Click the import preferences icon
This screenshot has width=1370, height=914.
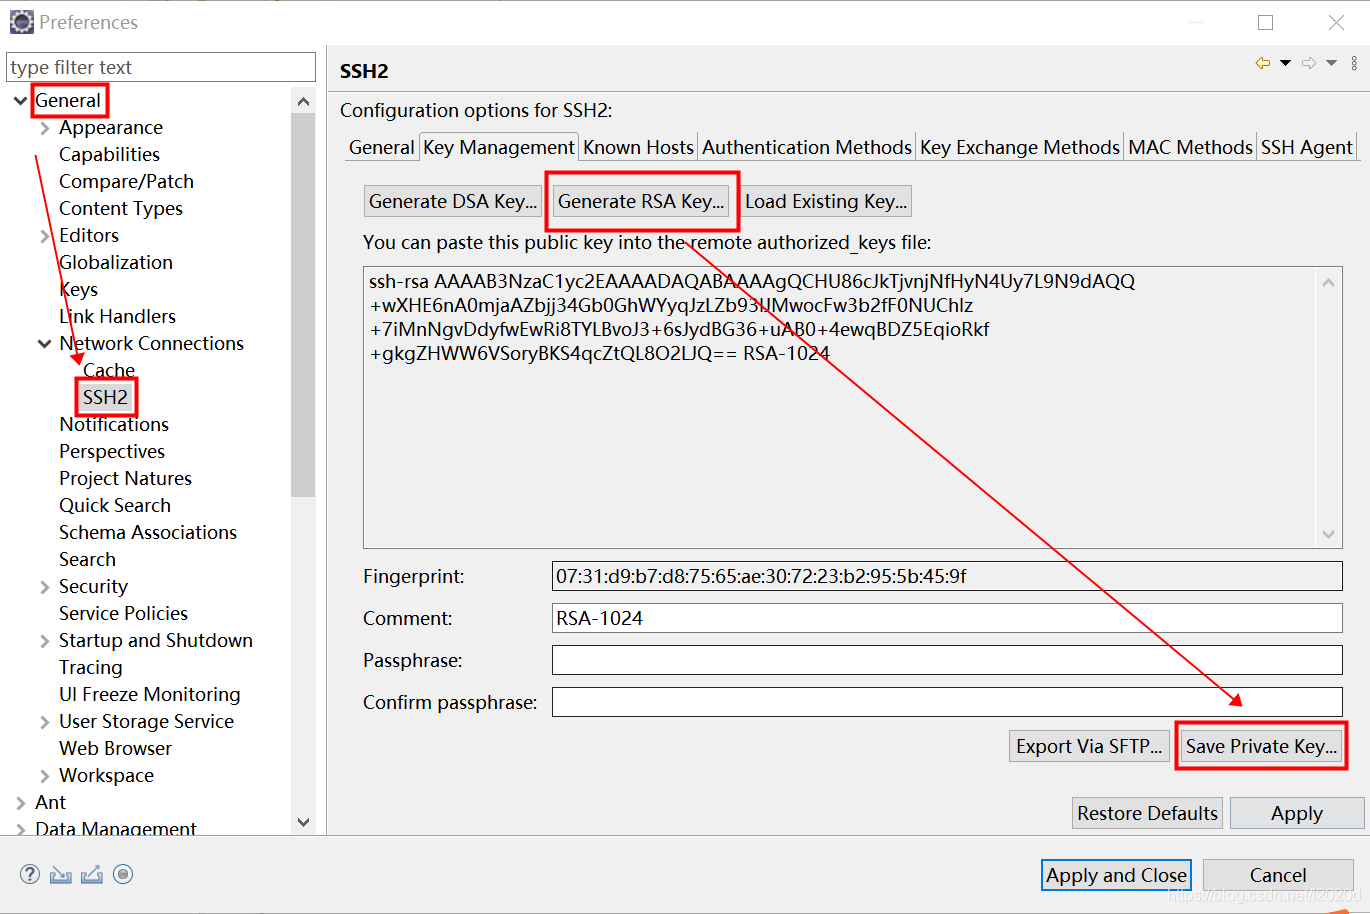coord(61,875)
